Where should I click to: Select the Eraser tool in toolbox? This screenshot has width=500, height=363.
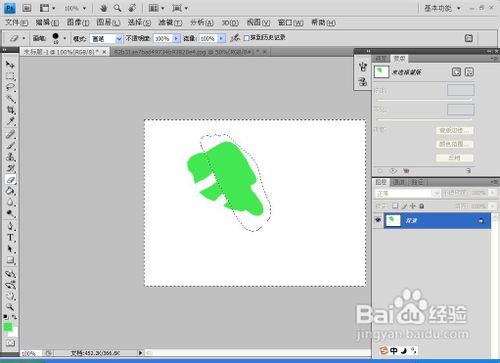click(x=10, y=180)
